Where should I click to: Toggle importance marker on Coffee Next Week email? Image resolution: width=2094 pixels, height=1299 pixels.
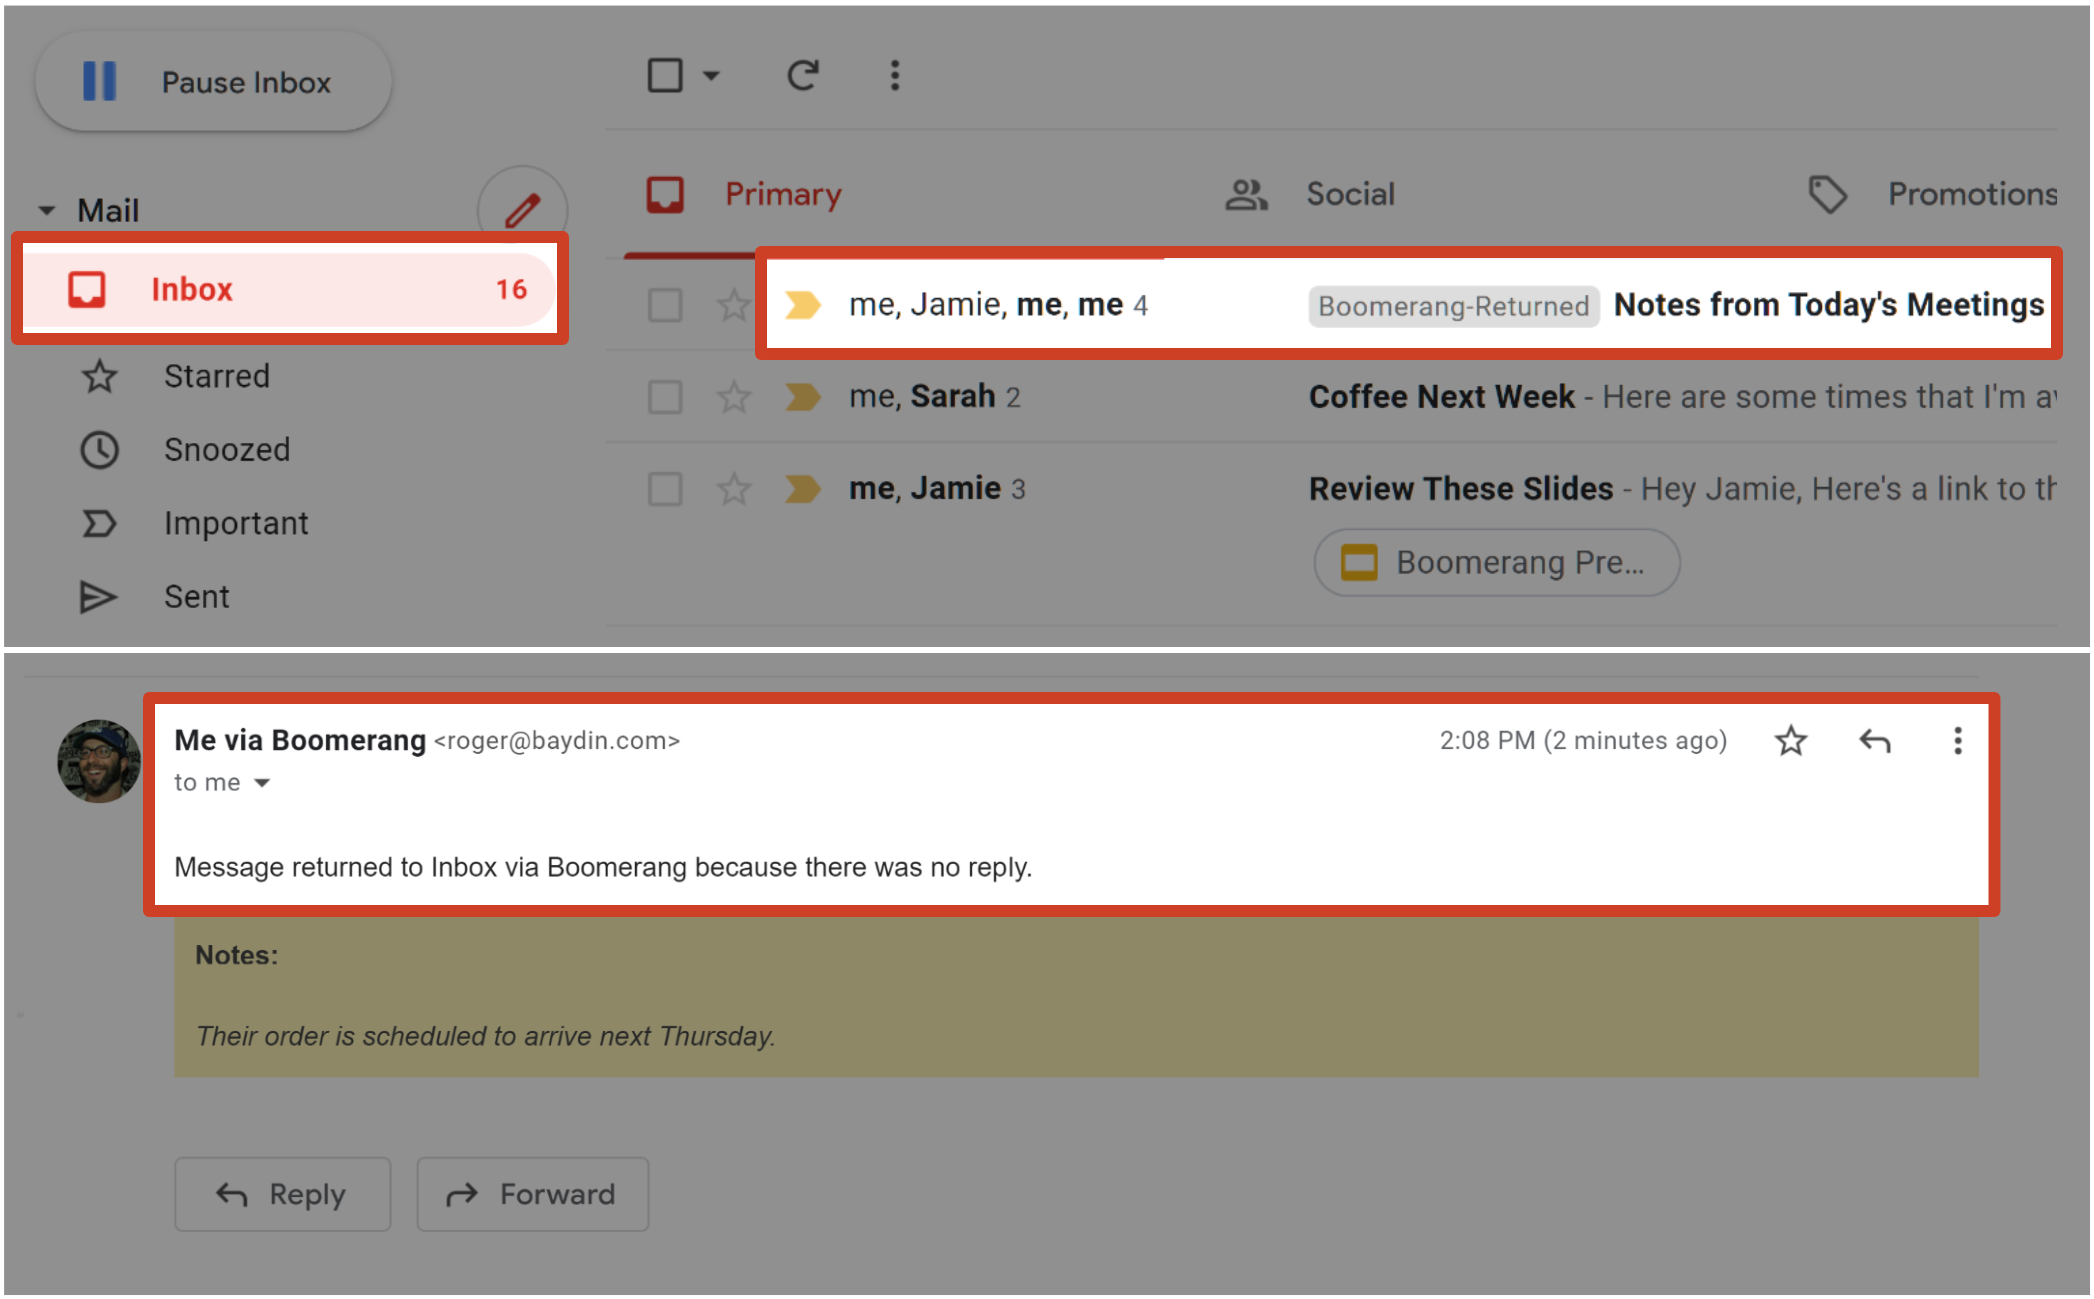803,397
